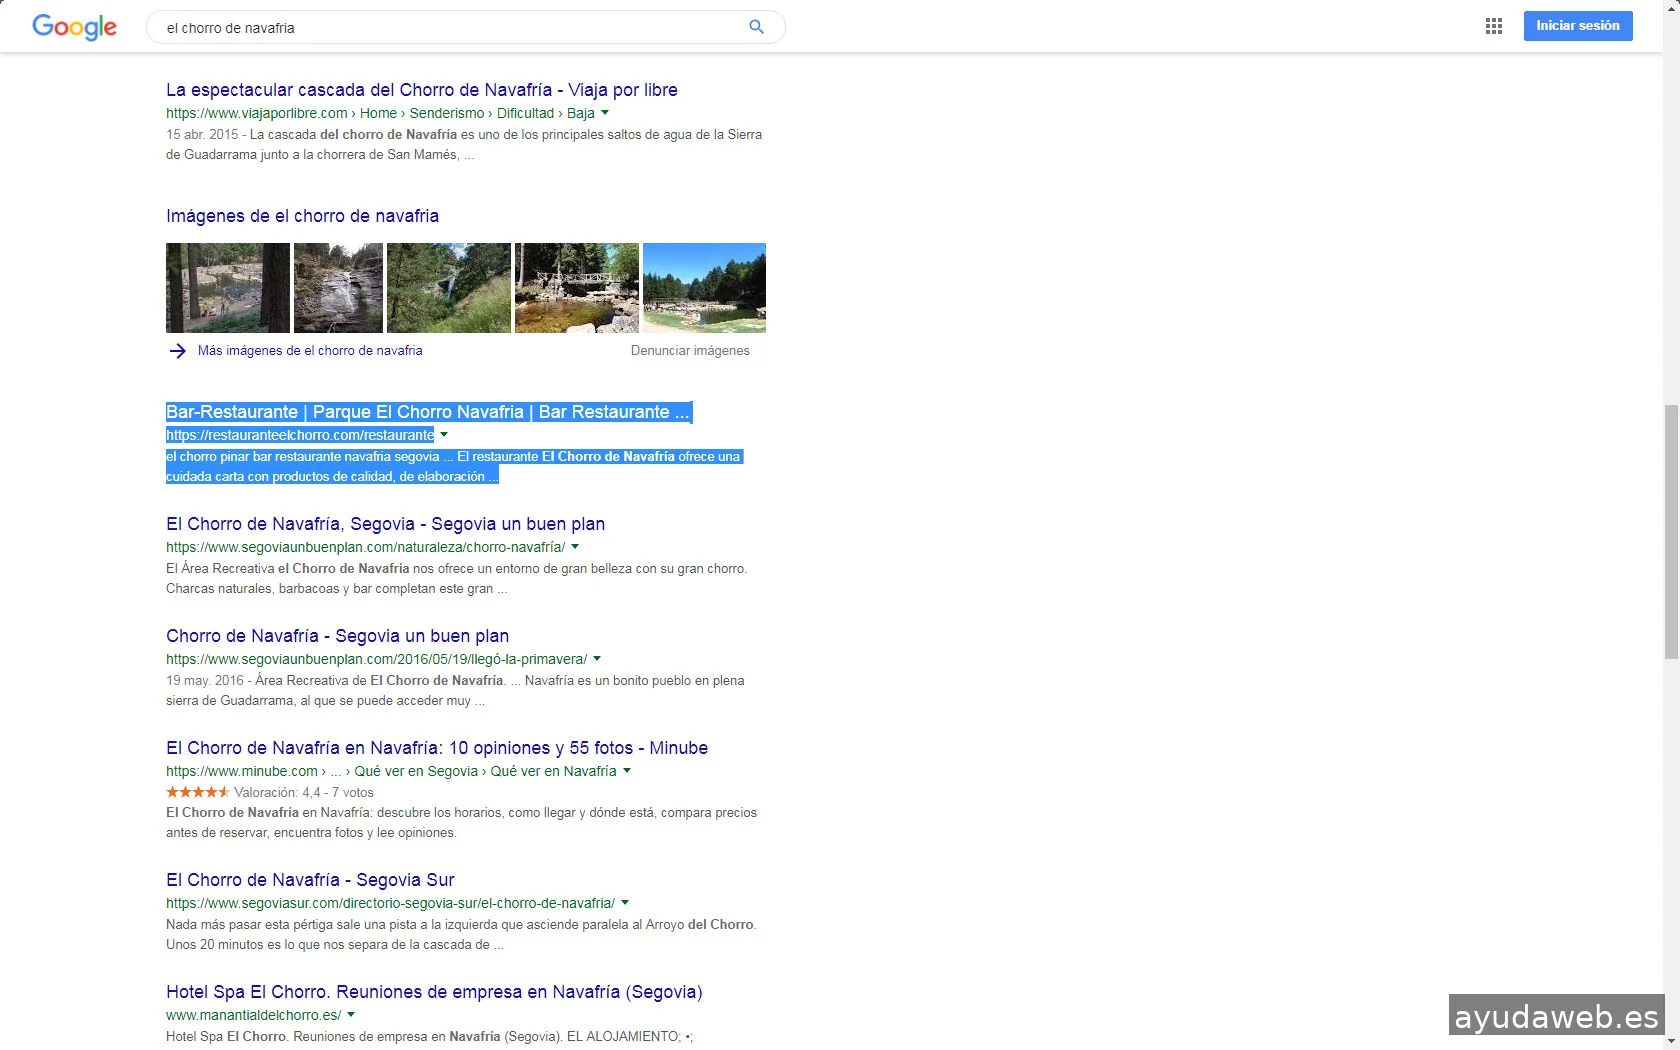Expand dropdown arrow next to viajaporlibre.com URL
The width and height of the screenshot is (1680, 1050).
(x=605, y=113)
